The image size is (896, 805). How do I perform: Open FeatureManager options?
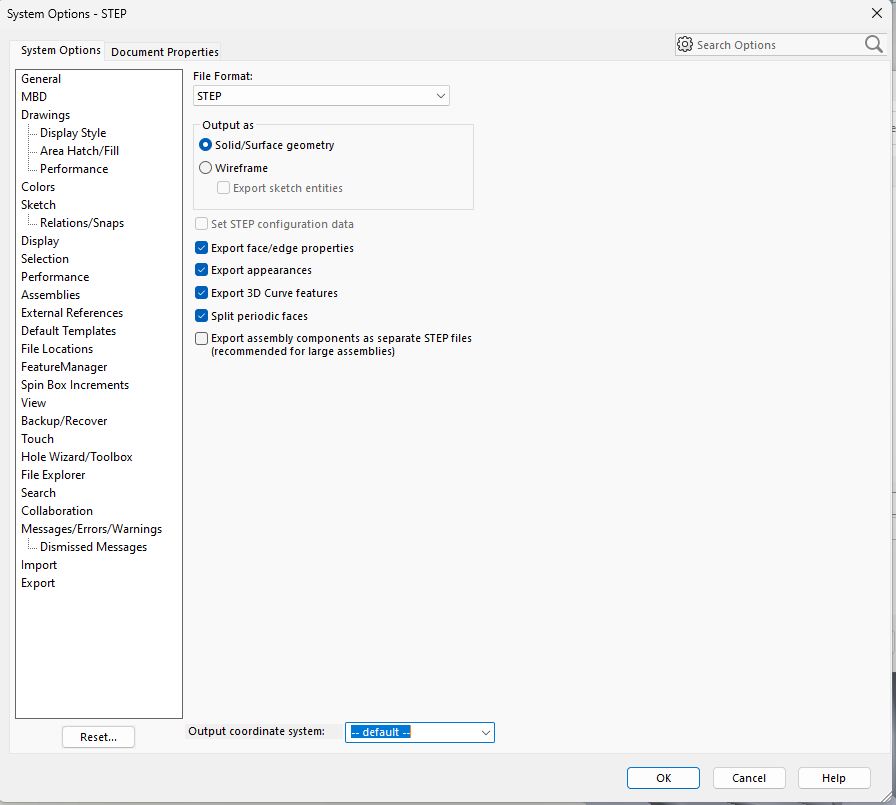point(64,367)
